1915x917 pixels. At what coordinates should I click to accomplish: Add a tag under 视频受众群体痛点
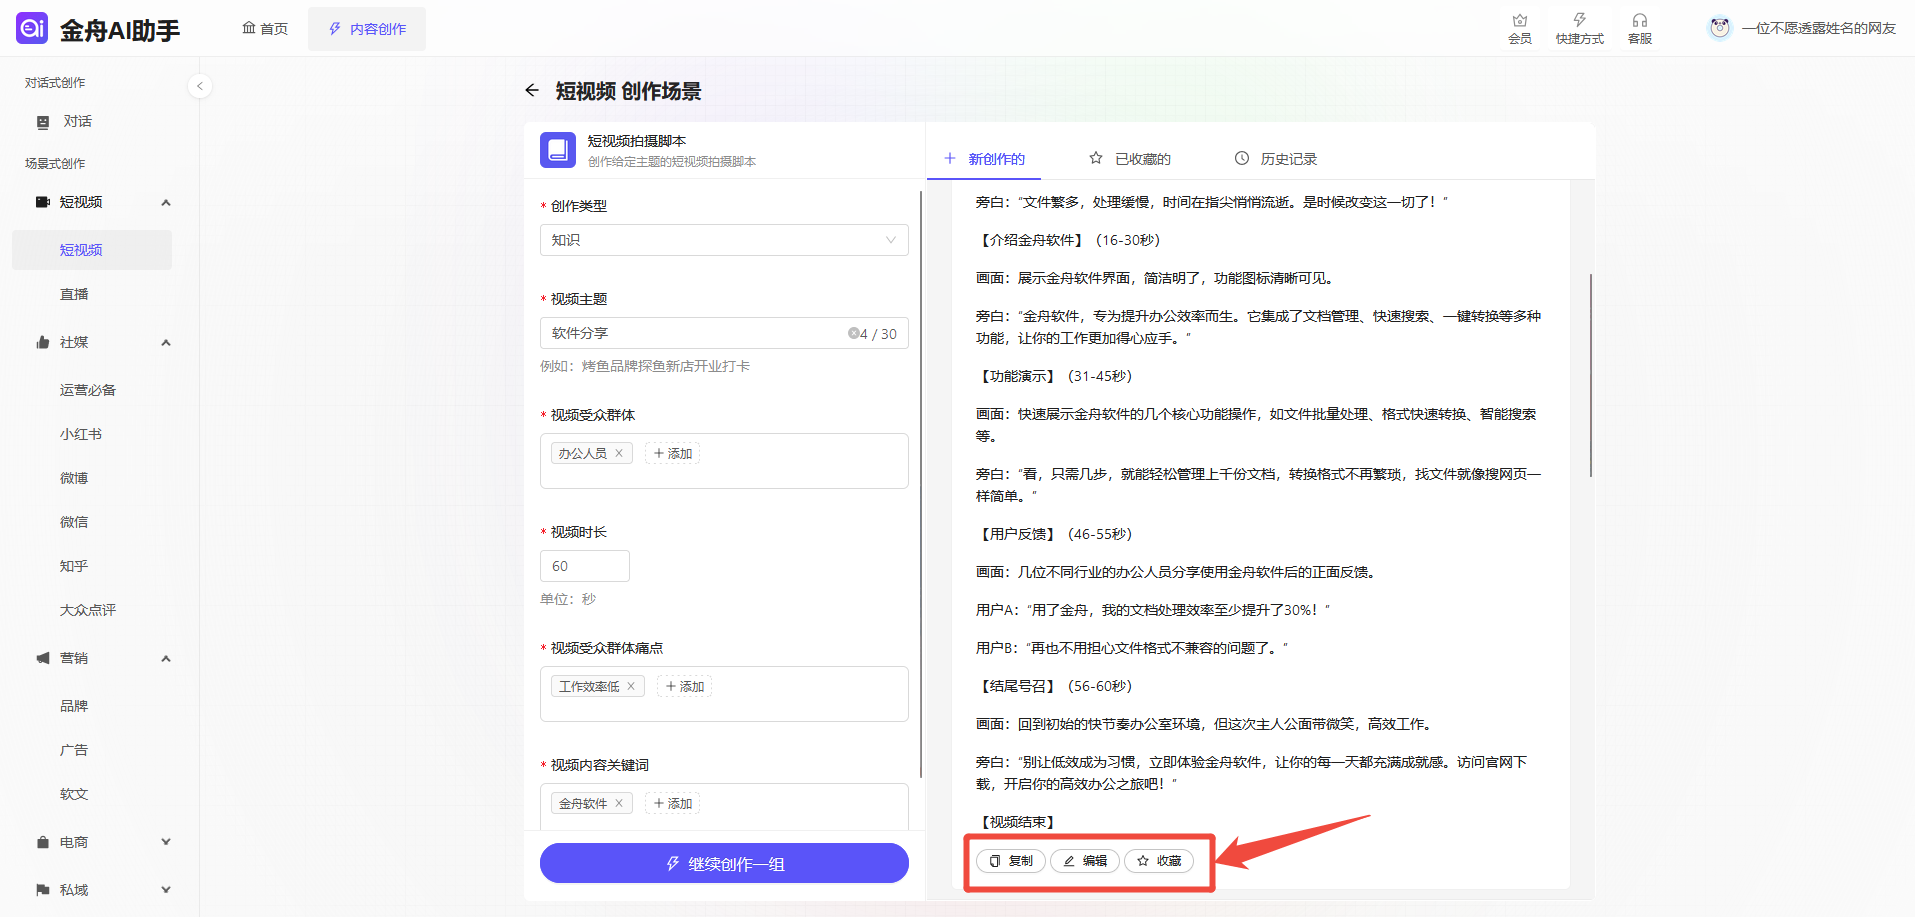point(685,686)
